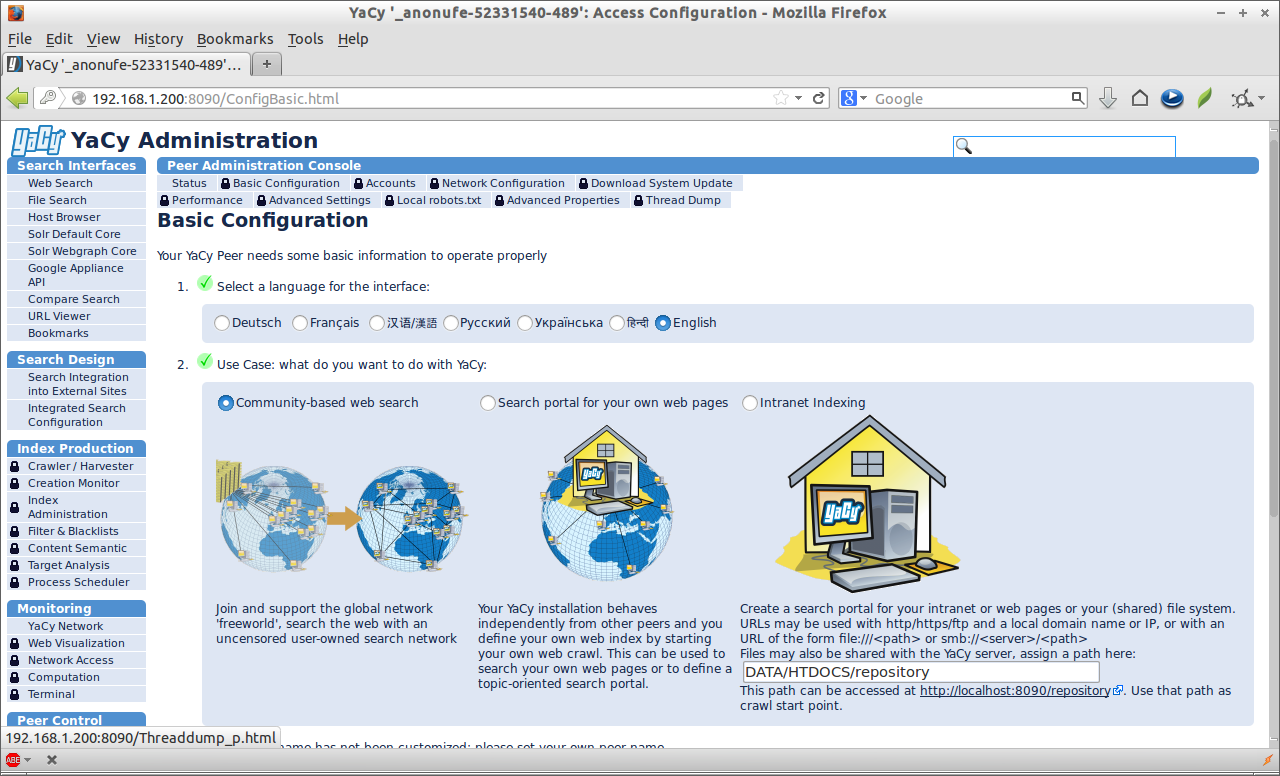Select English as interface language
This screenshot has height=776, width=1280.
pyautogui.click(x=663, y=323)
